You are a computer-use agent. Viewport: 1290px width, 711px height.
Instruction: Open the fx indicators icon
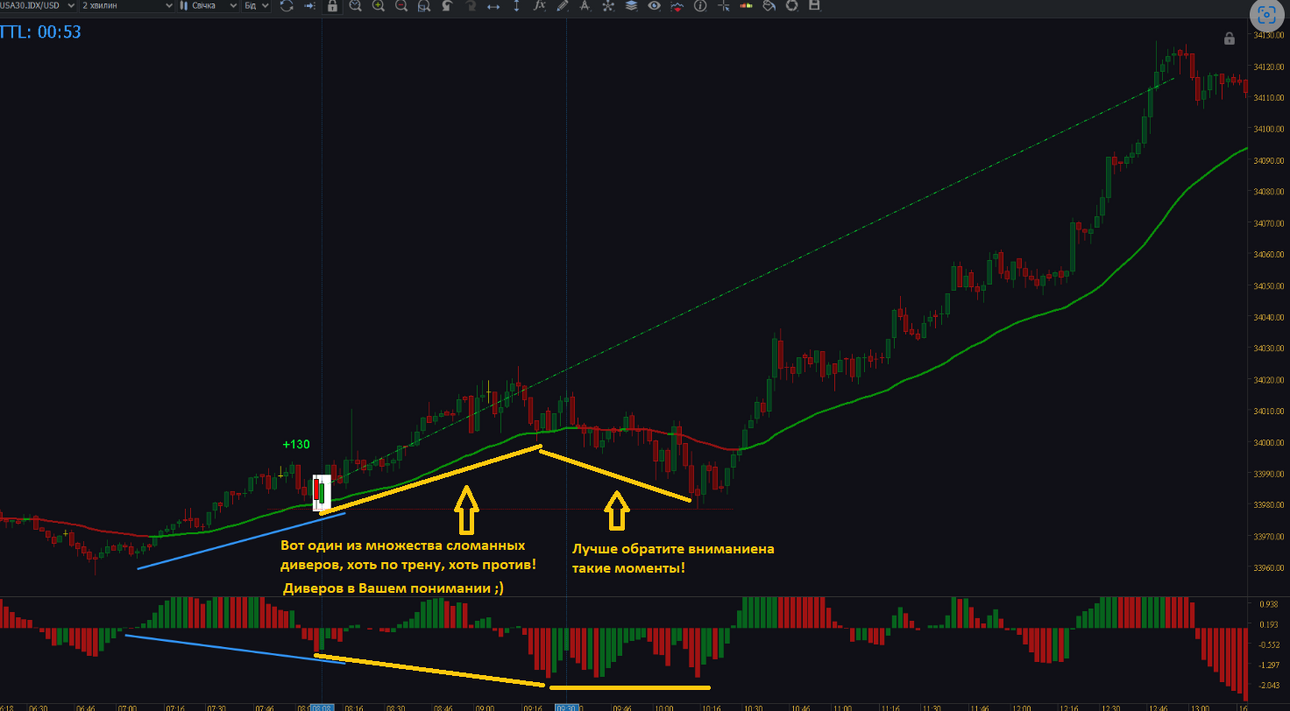(540, 6)
